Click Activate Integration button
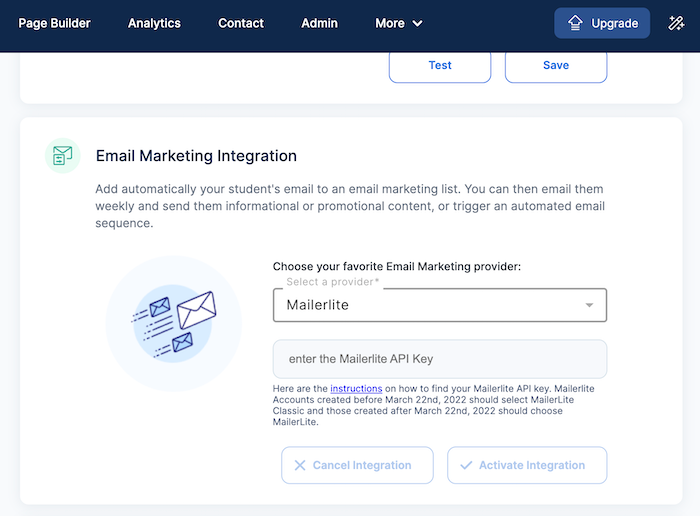 [527, 465]
